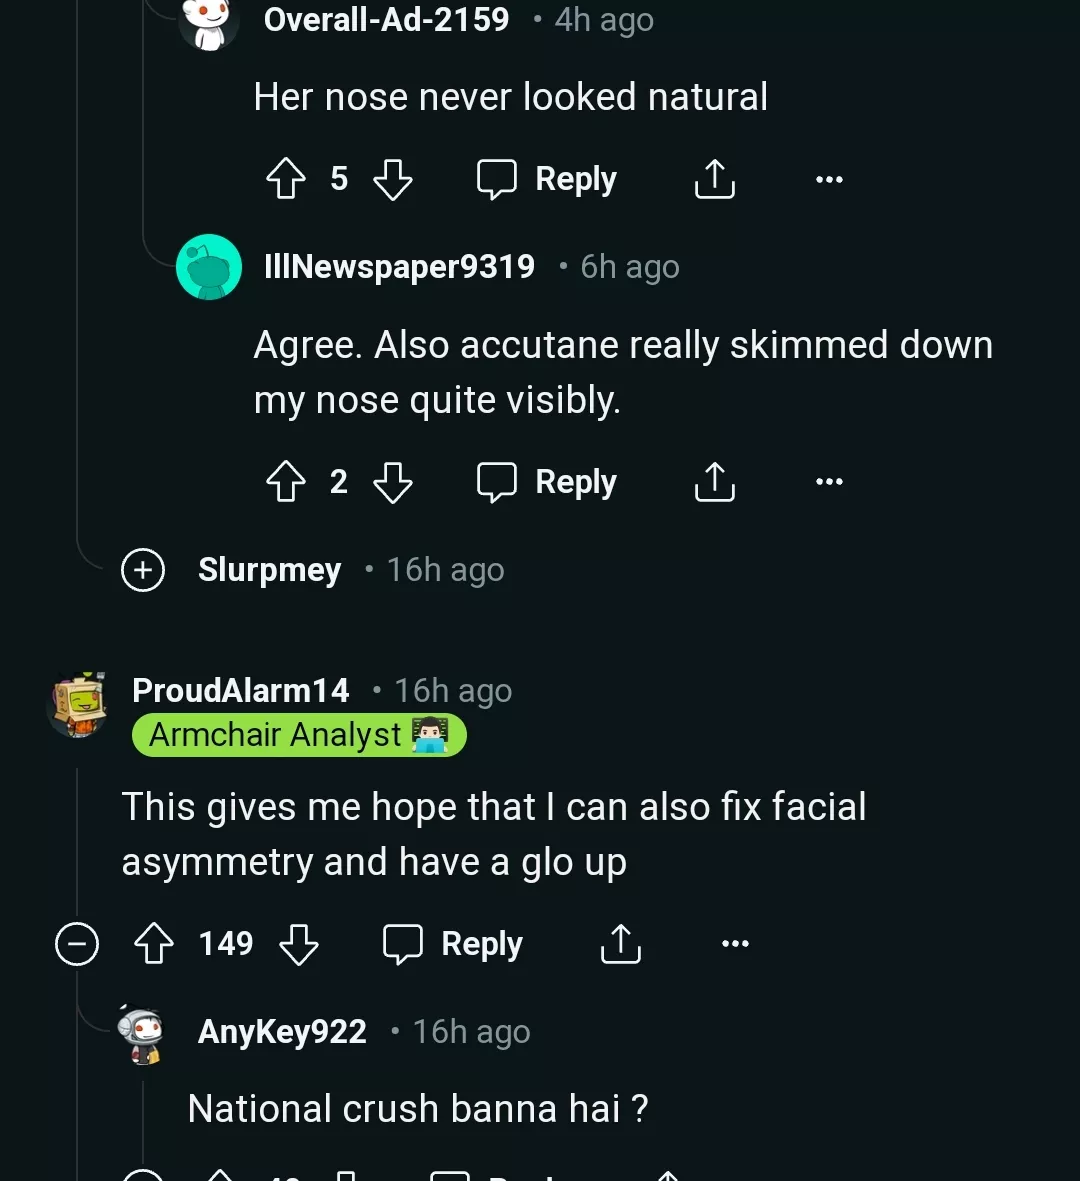This screenshot has width=1080, height=1181.
Task: Upvote IllNewspaper9319's accutane comment
Action: (286, 482)
